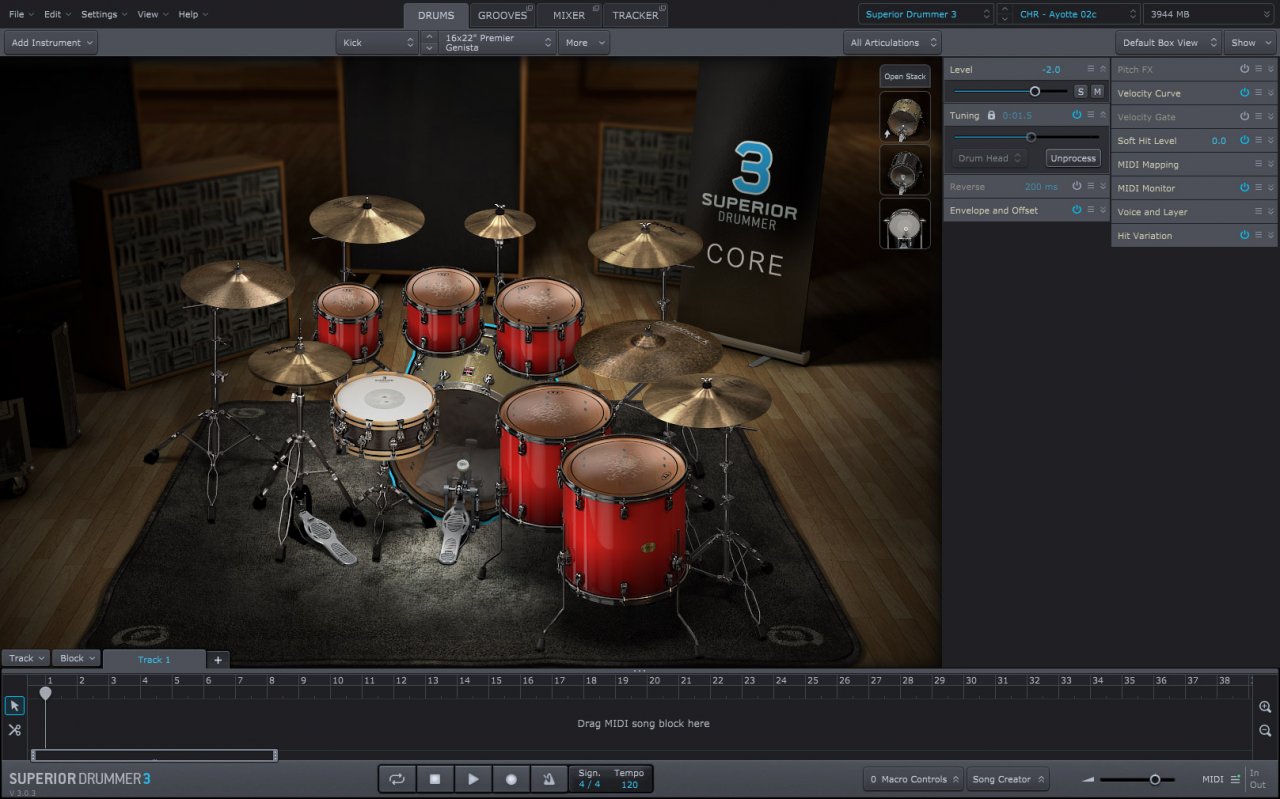The width and height of the screenshot is (1280, 799).
Task: Open the Pitch FX menu icon
Action: pos(1259,69)
